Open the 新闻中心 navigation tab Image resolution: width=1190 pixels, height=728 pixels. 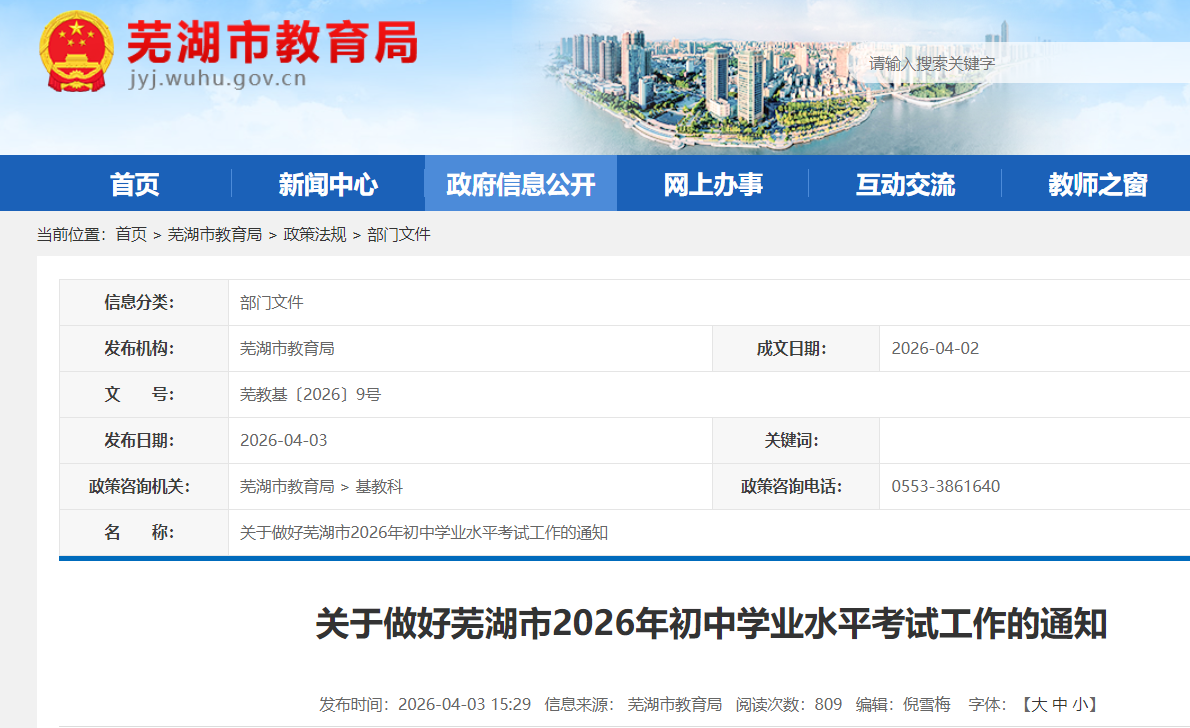point(328,184)
